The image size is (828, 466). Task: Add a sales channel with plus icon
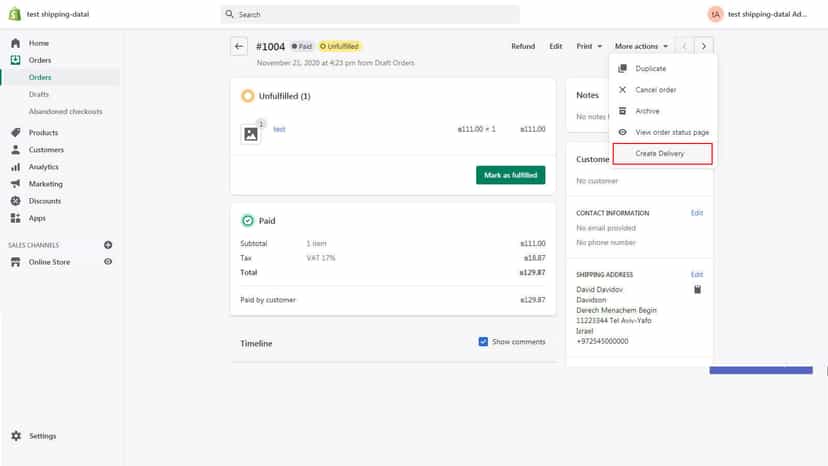point(108,245)
